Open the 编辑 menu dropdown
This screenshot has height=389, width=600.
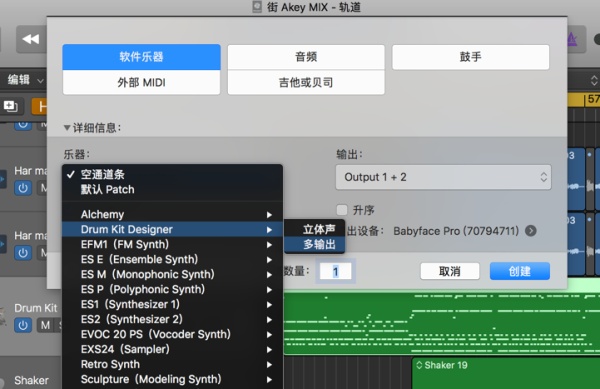[25, 80]
